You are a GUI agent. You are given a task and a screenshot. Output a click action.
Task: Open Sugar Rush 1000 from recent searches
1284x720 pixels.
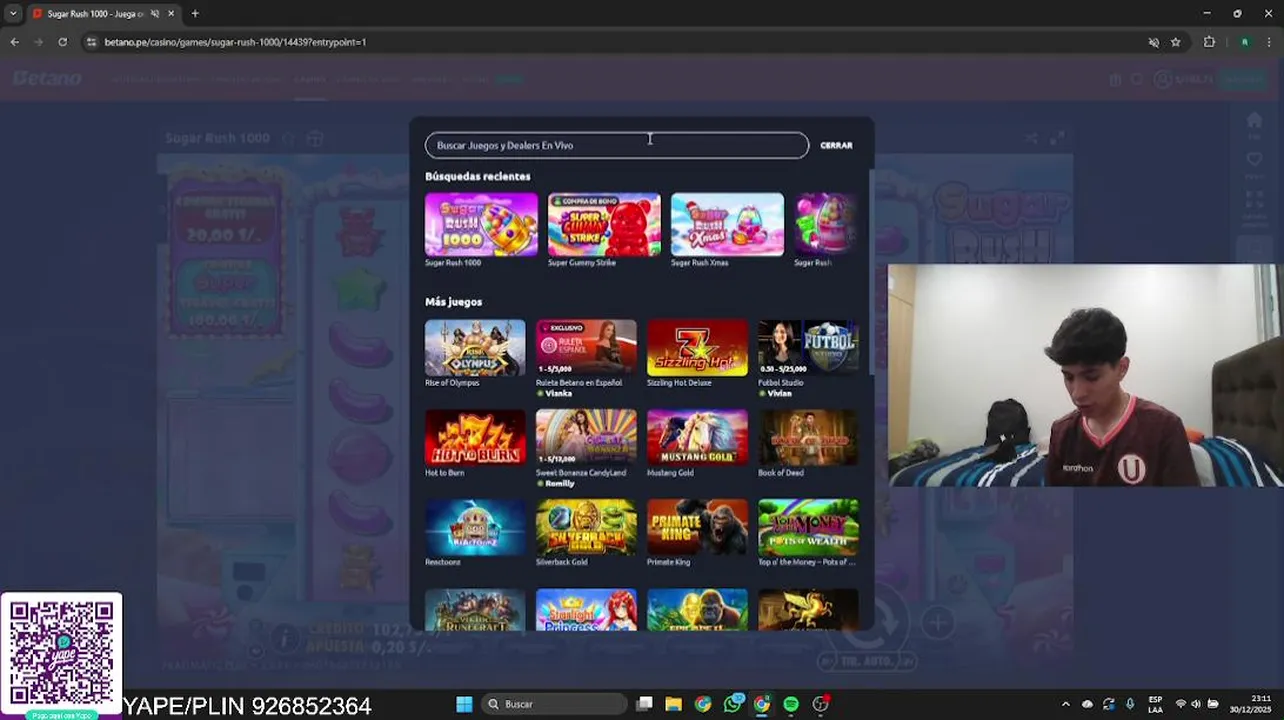481,224
